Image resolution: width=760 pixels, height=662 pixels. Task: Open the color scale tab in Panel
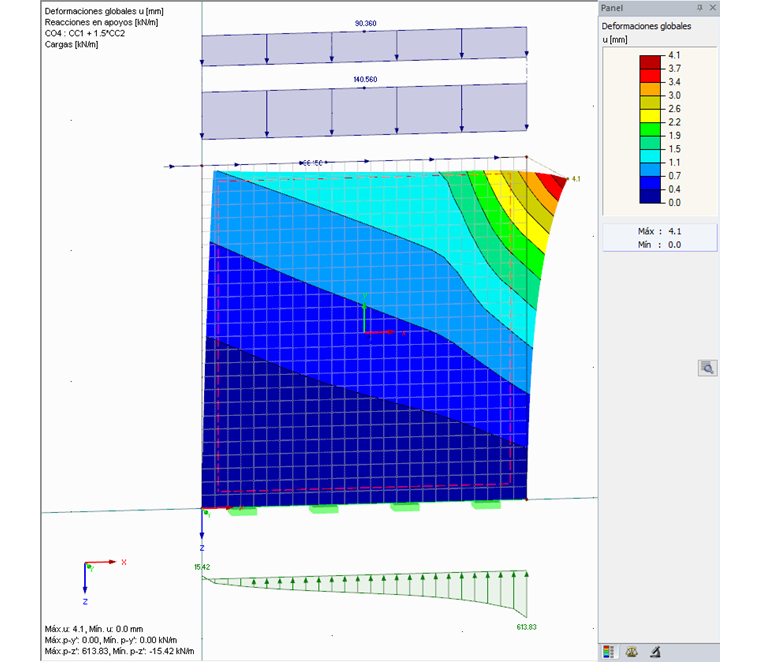point(608,652)
